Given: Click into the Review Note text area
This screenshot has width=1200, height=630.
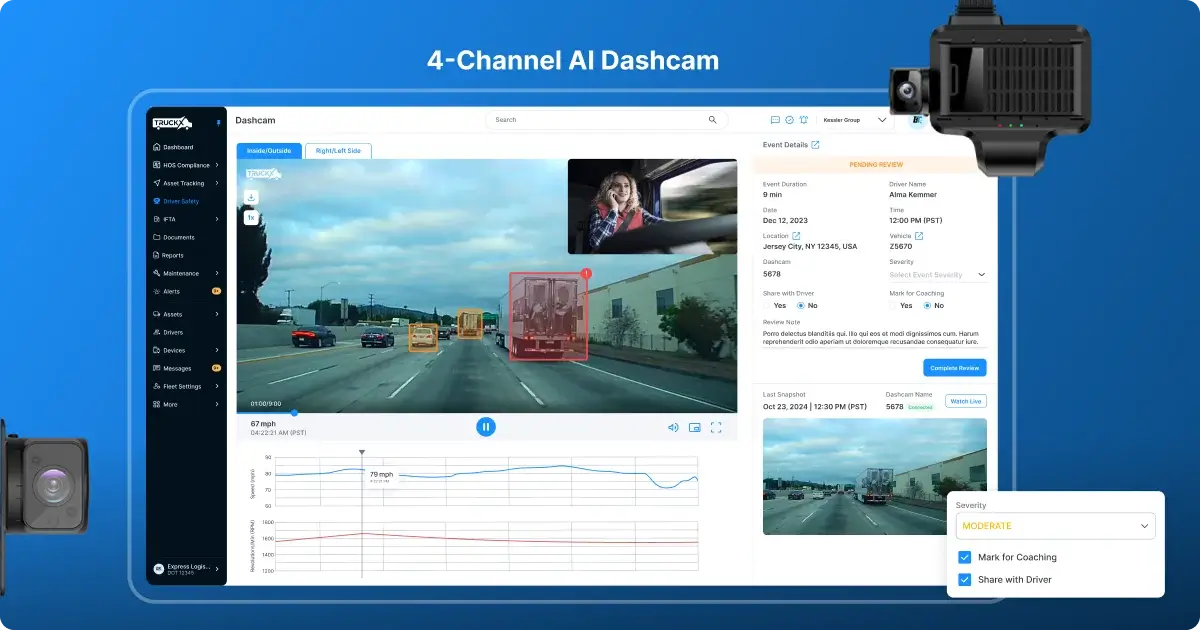Looking at the screenshot, I should pos(874,337).
